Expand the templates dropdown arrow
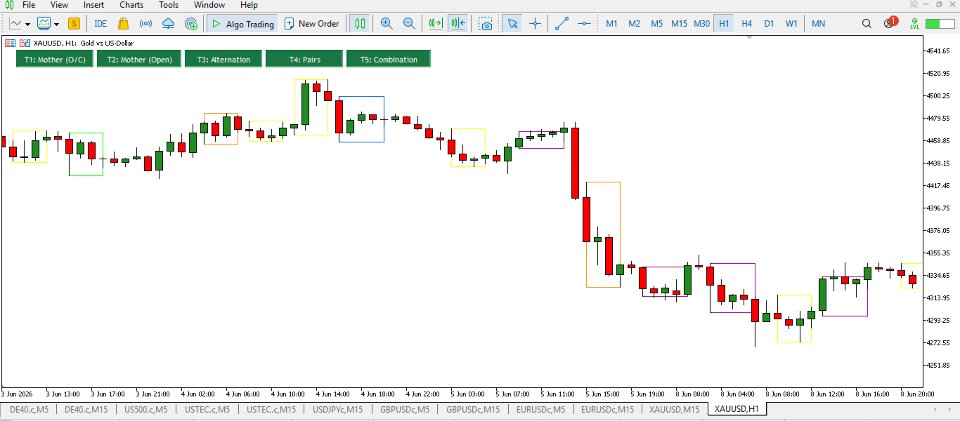This screenshot has height=421, width=960. click(56, 24)
